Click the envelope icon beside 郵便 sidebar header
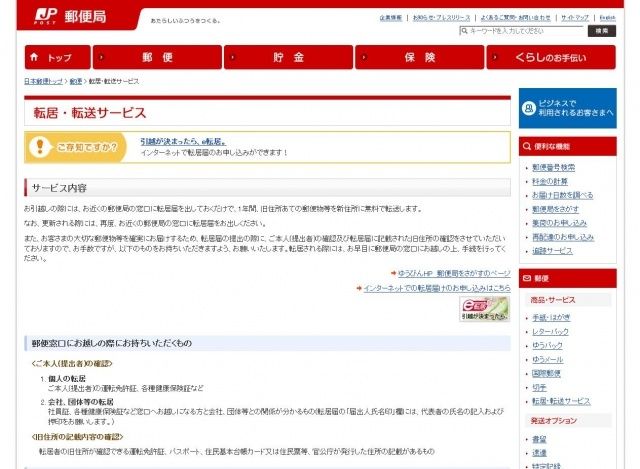640x469 pixels. (x=527, y=278)
